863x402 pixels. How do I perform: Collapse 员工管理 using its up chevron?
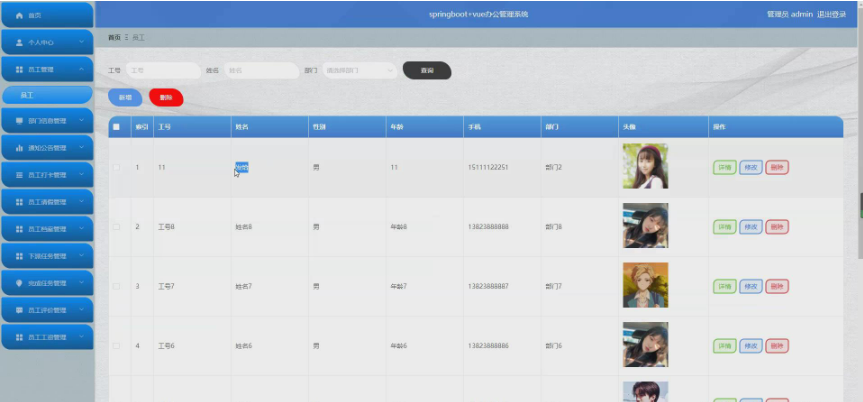81,69
